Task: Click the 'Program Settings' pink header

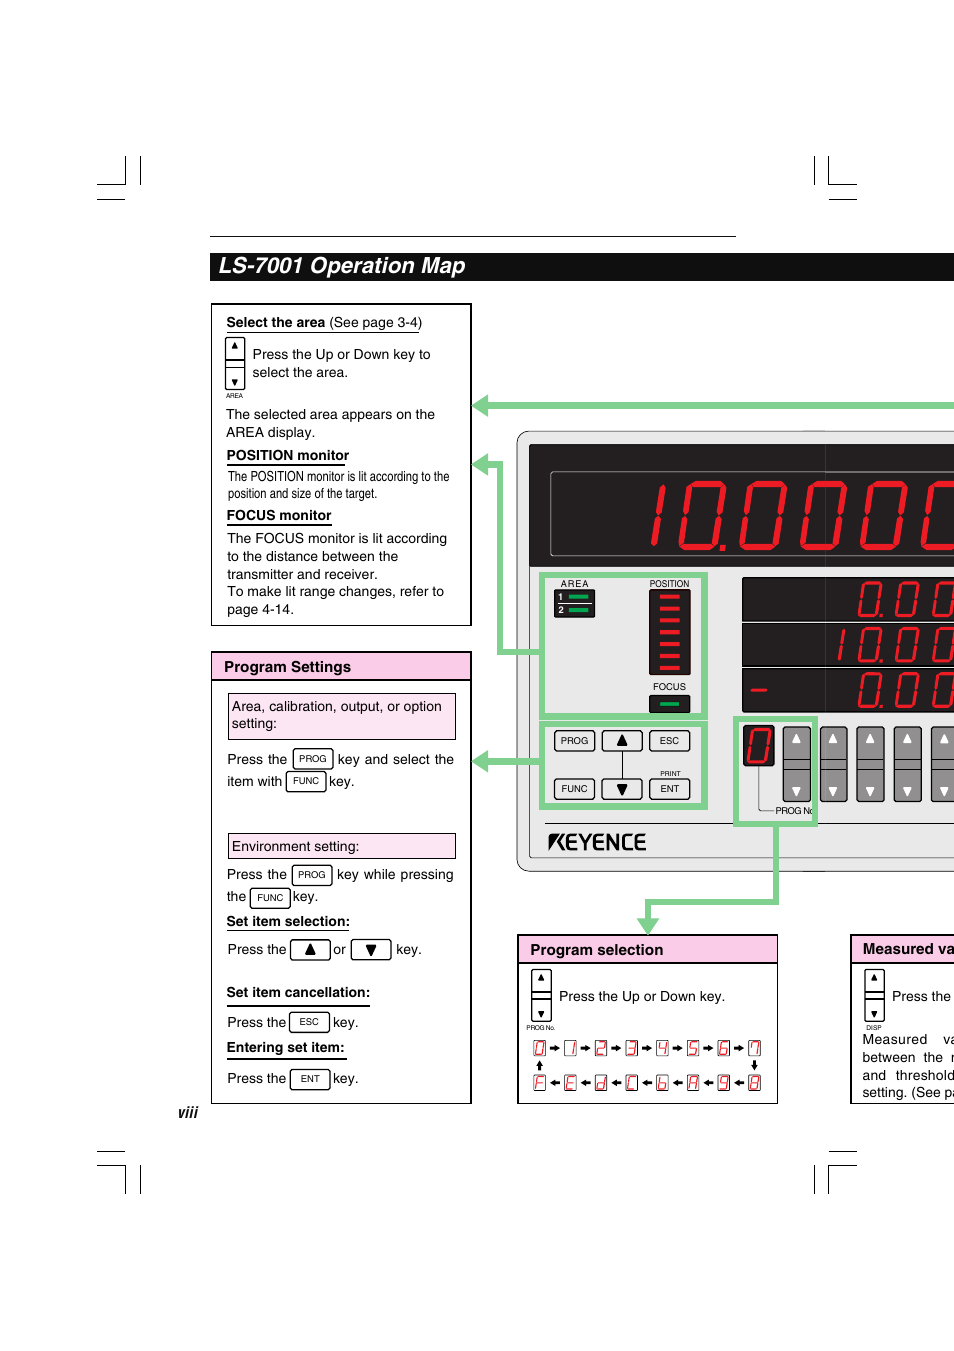Action: click(341, 667)
